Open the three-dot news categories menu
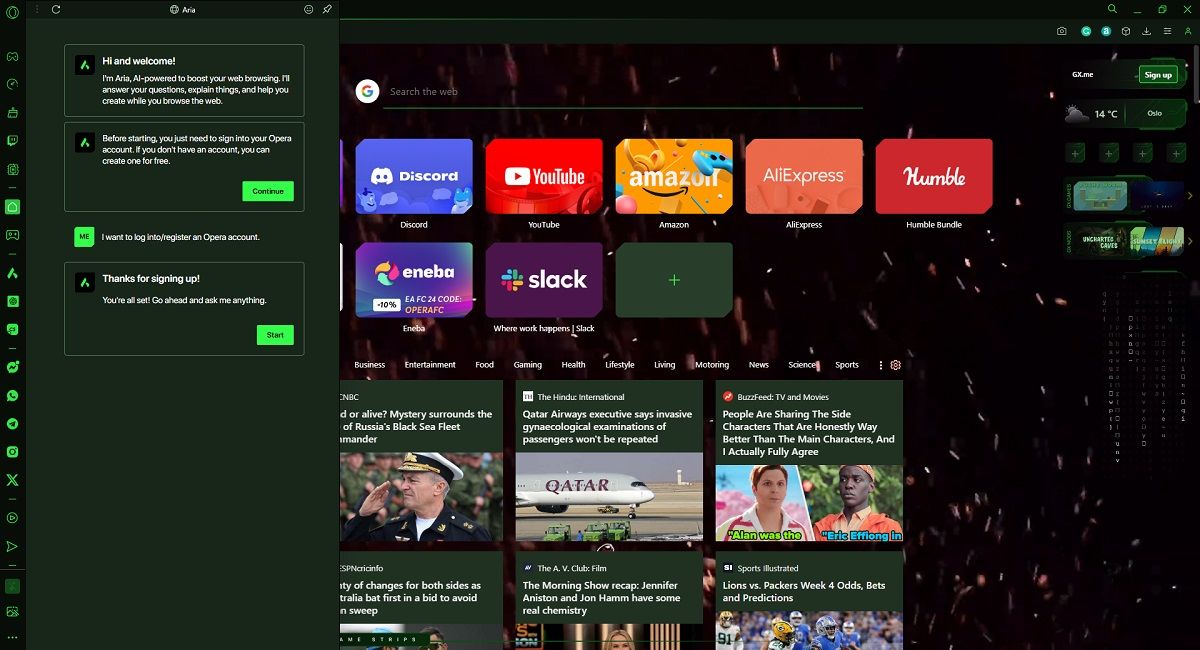 click(x=880, y=365)
